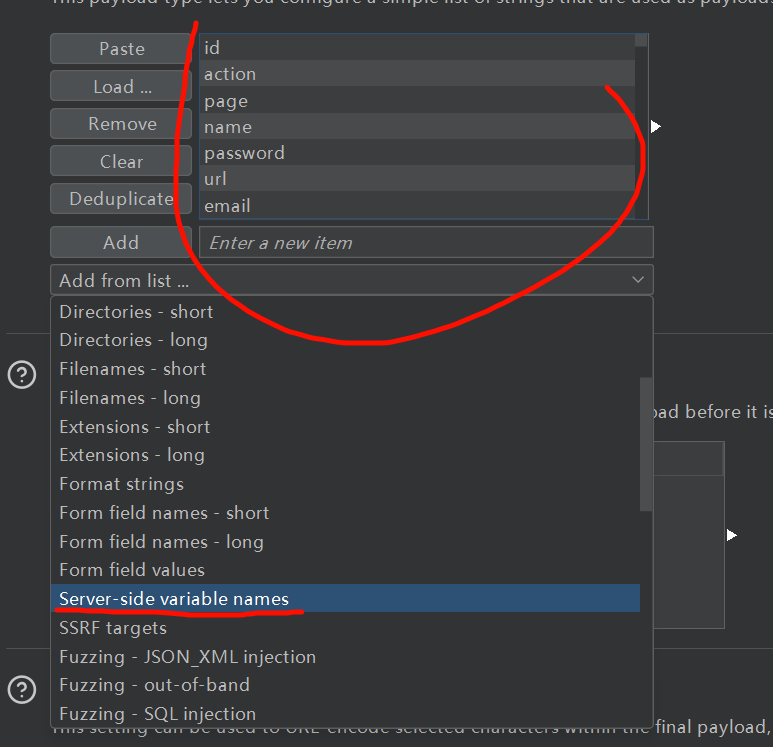The height and width of the screenshot is (747, 773).
Task: Expand the 'Add from list ...' chevron
Action: point(637,280)
